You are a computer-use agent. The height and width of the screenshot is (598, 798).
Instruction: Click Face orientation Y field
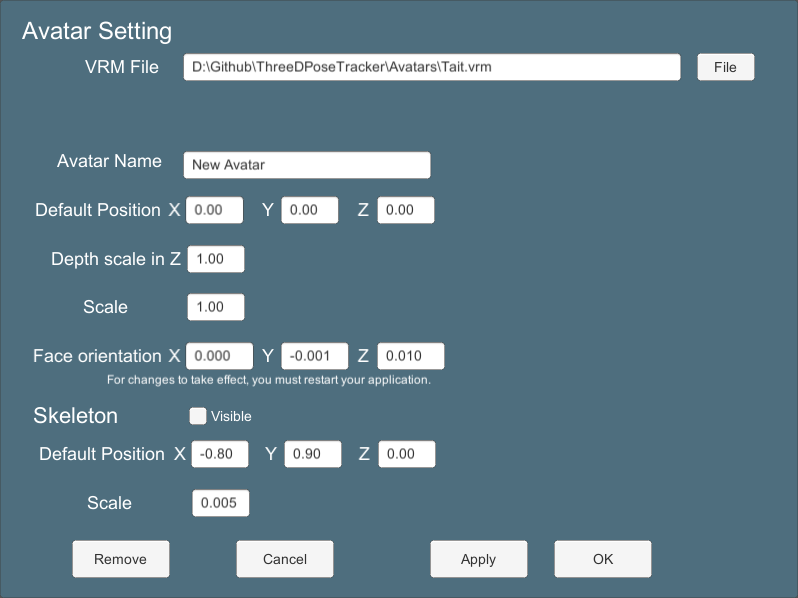point(315,356)
